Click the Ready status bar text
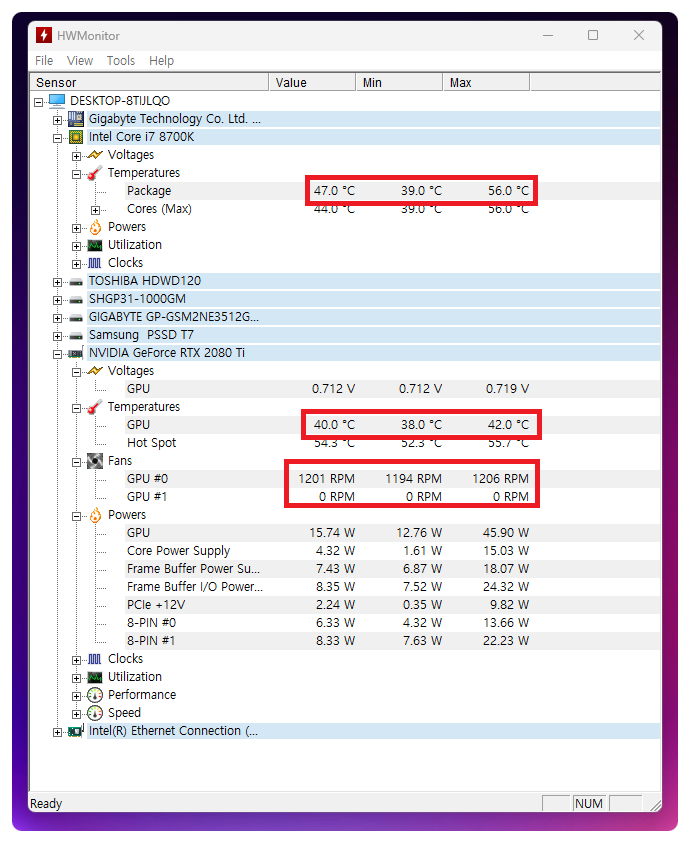 (46, 804)
